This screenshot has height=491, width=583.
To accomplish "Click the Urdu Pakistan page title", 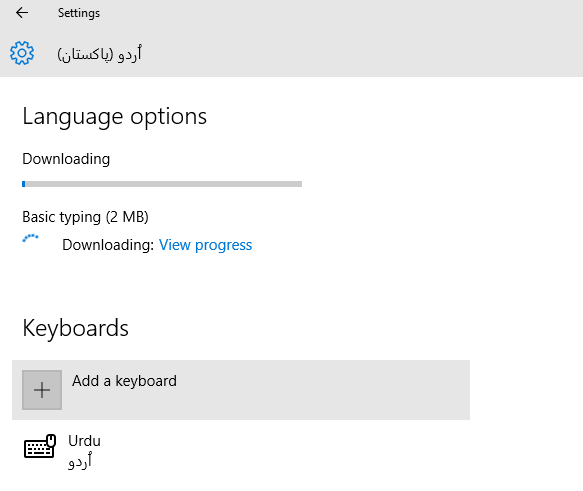I will click(99, 54).
